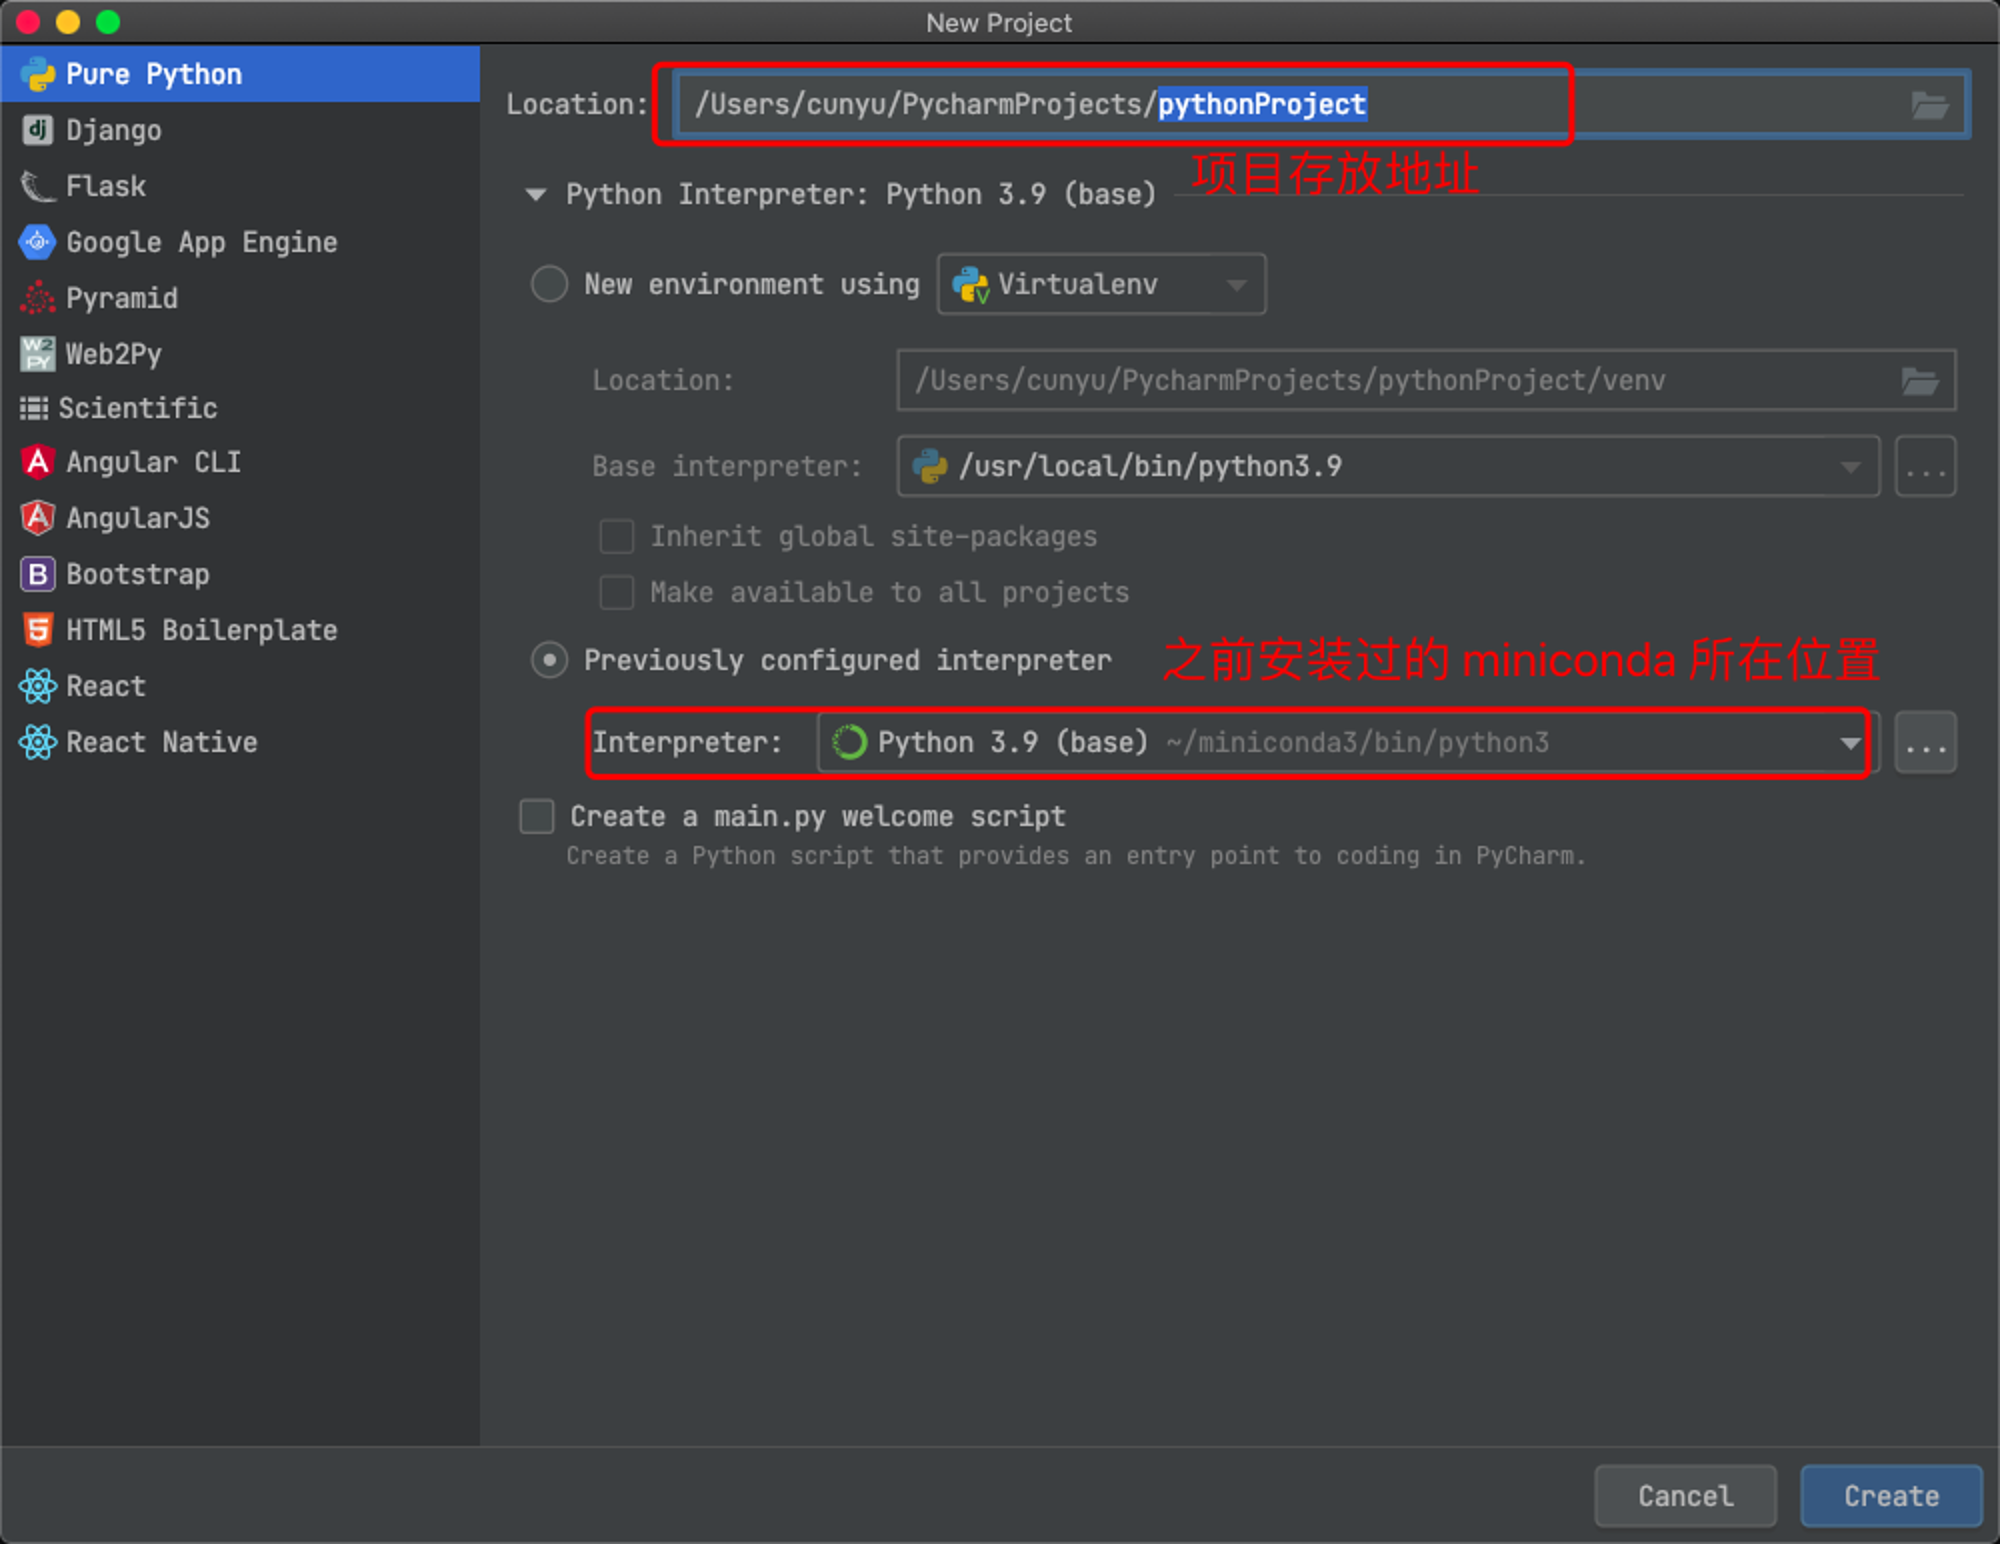The image size is (2000, 1544).
Task: Choose the React Native project type
Action: click(240, 742)
